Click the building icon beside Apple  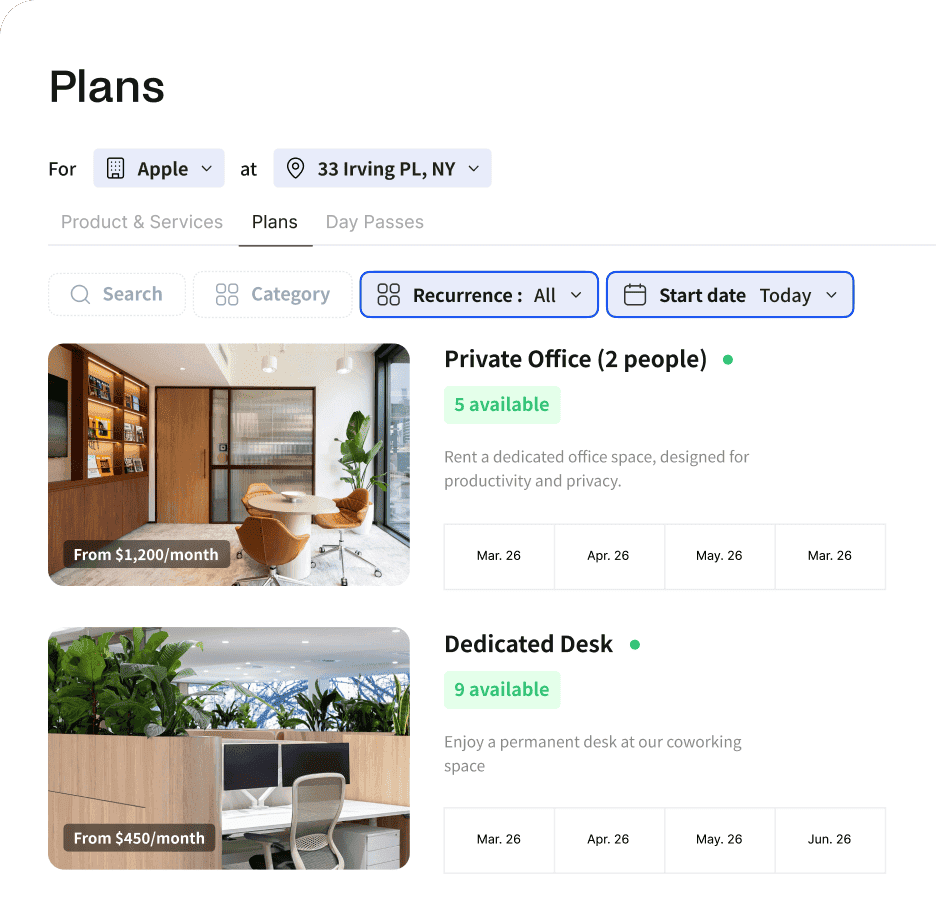115,168
